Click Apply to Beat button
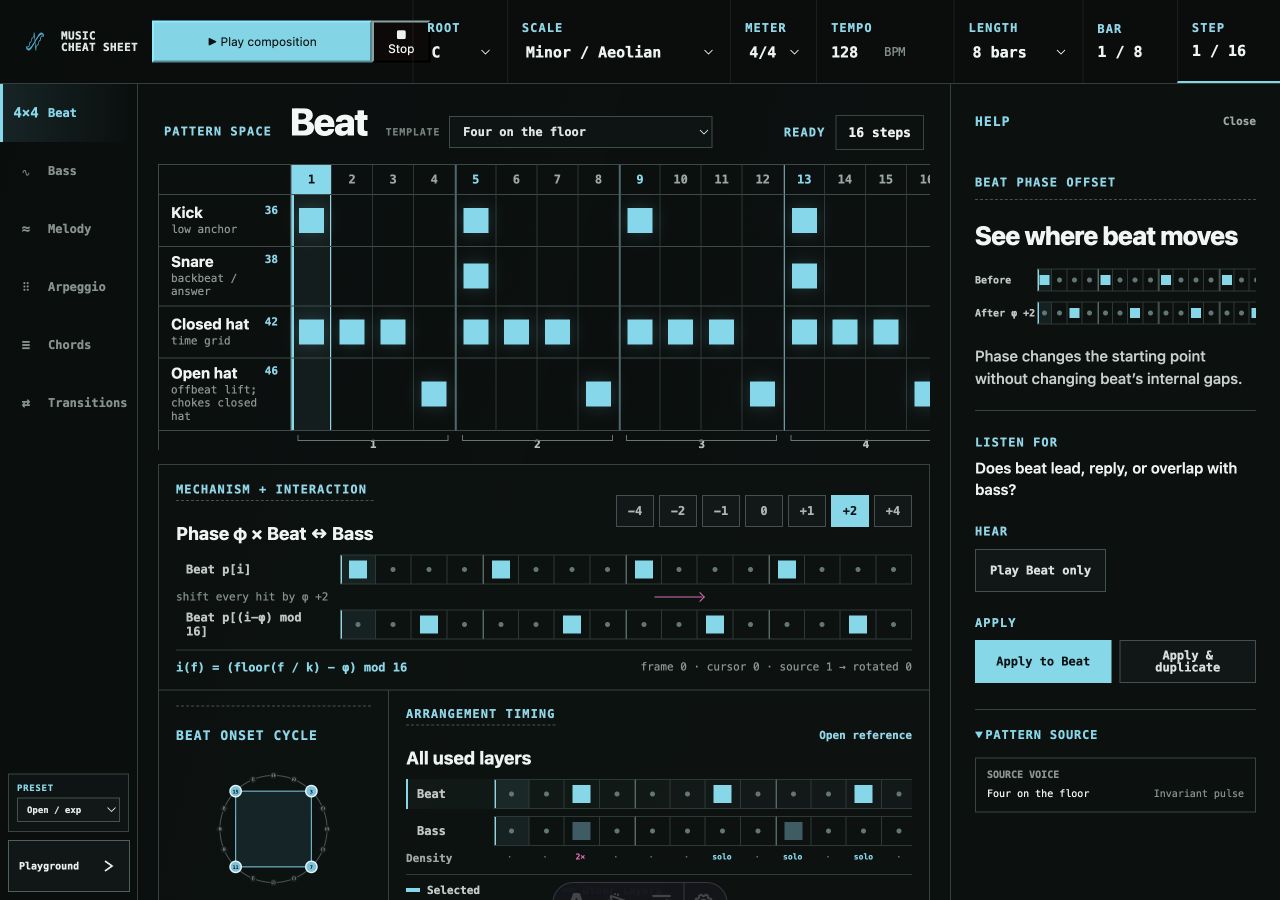 click(x=1043, y=662)
